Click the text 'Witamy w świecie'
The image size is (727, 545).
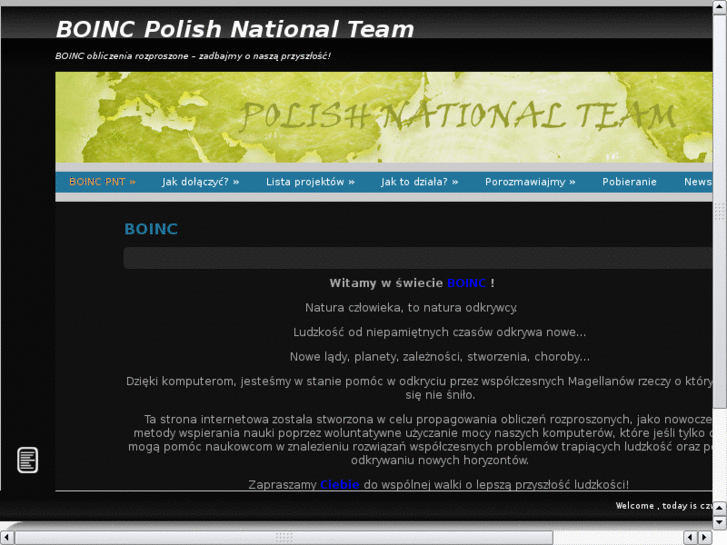pyautogui.click(x=386, y=283)
